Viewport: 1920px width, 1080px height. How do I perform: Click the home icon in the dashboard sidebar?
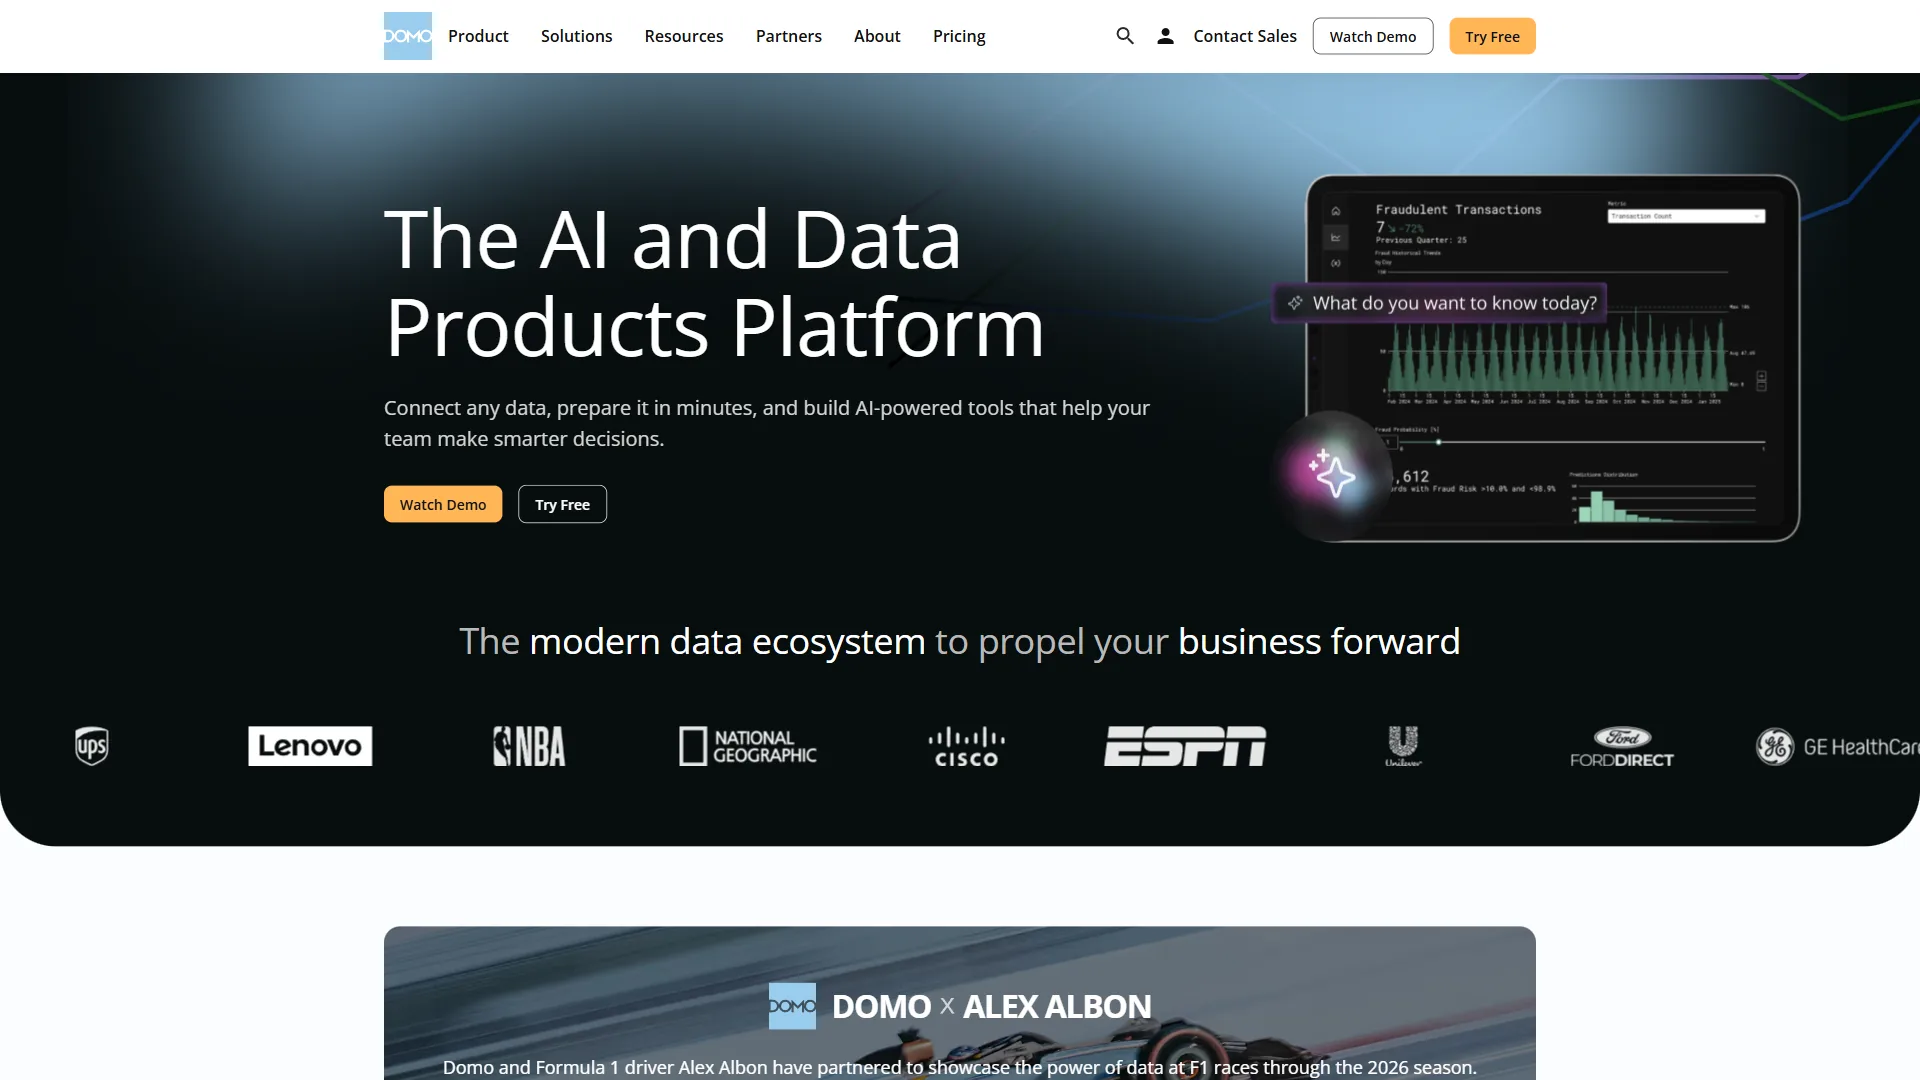point(1336,211)
